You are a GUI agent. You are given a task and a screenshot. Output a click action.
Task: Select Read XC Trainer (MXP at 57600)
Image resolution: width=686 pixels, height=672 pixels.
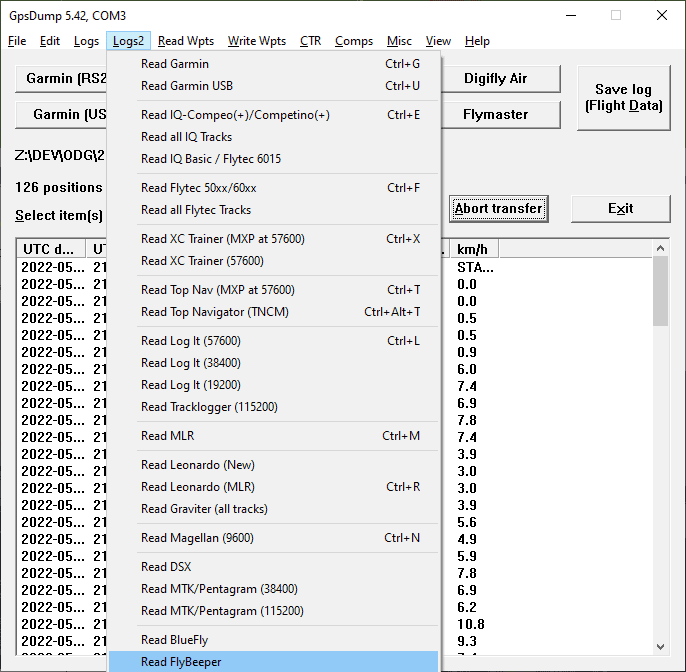pos(273,239)
